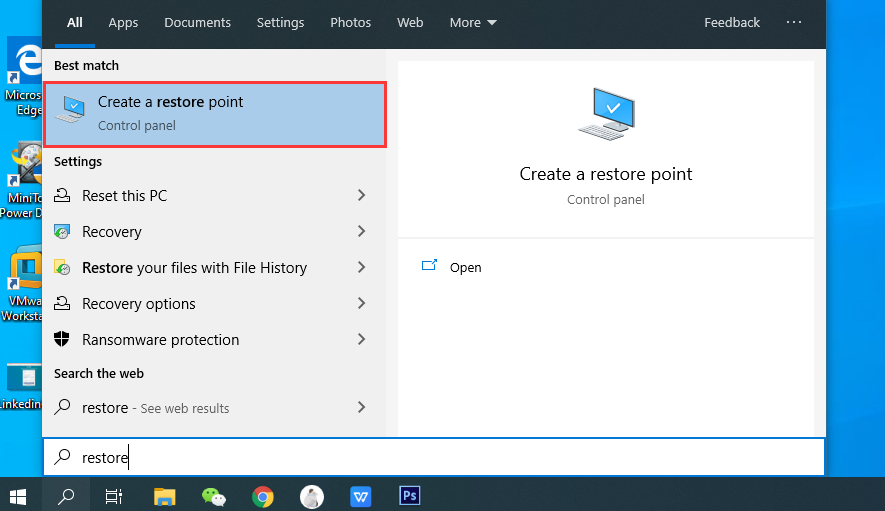Switch to the Photos search tab
Screen dimensions: 885x511
(x=351, y=23)
